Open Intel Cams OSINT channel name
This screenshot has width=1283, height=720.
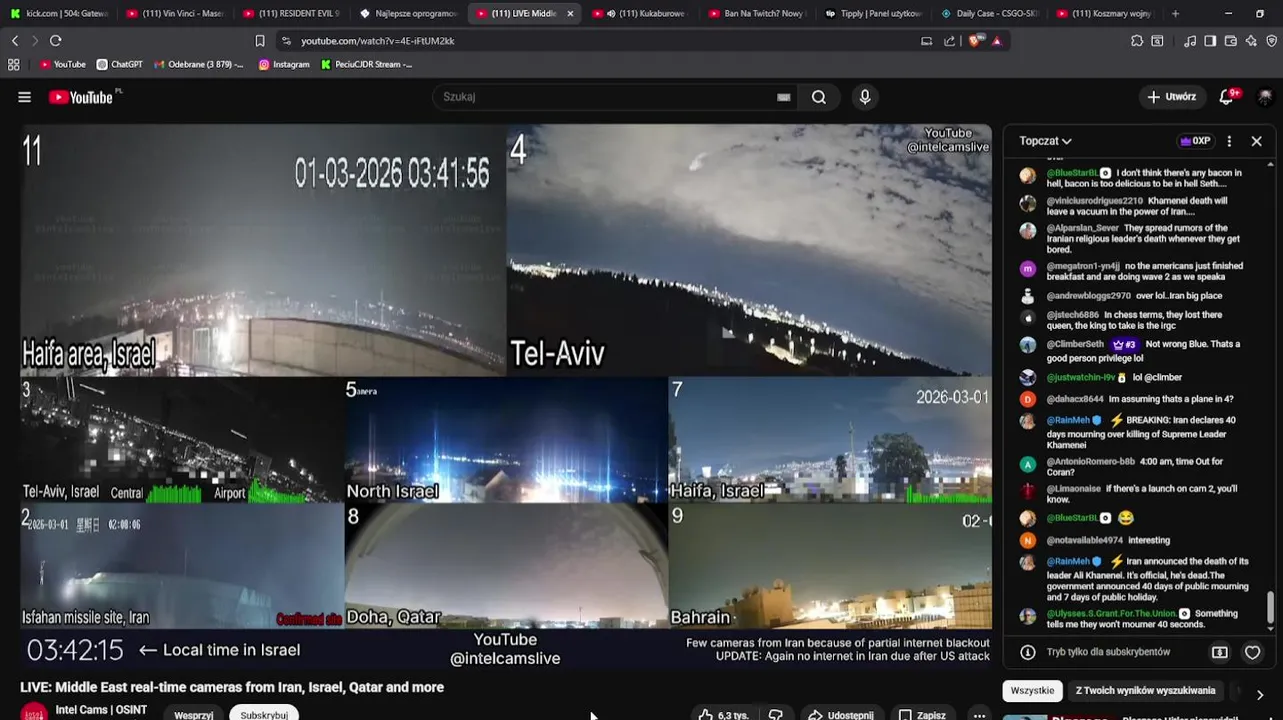click(x=101, y=710)
